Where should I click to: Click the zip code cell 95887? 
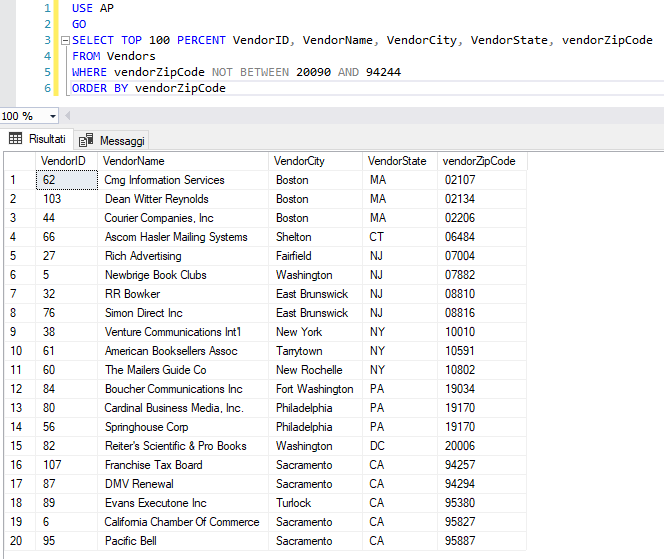click(482, 541)
